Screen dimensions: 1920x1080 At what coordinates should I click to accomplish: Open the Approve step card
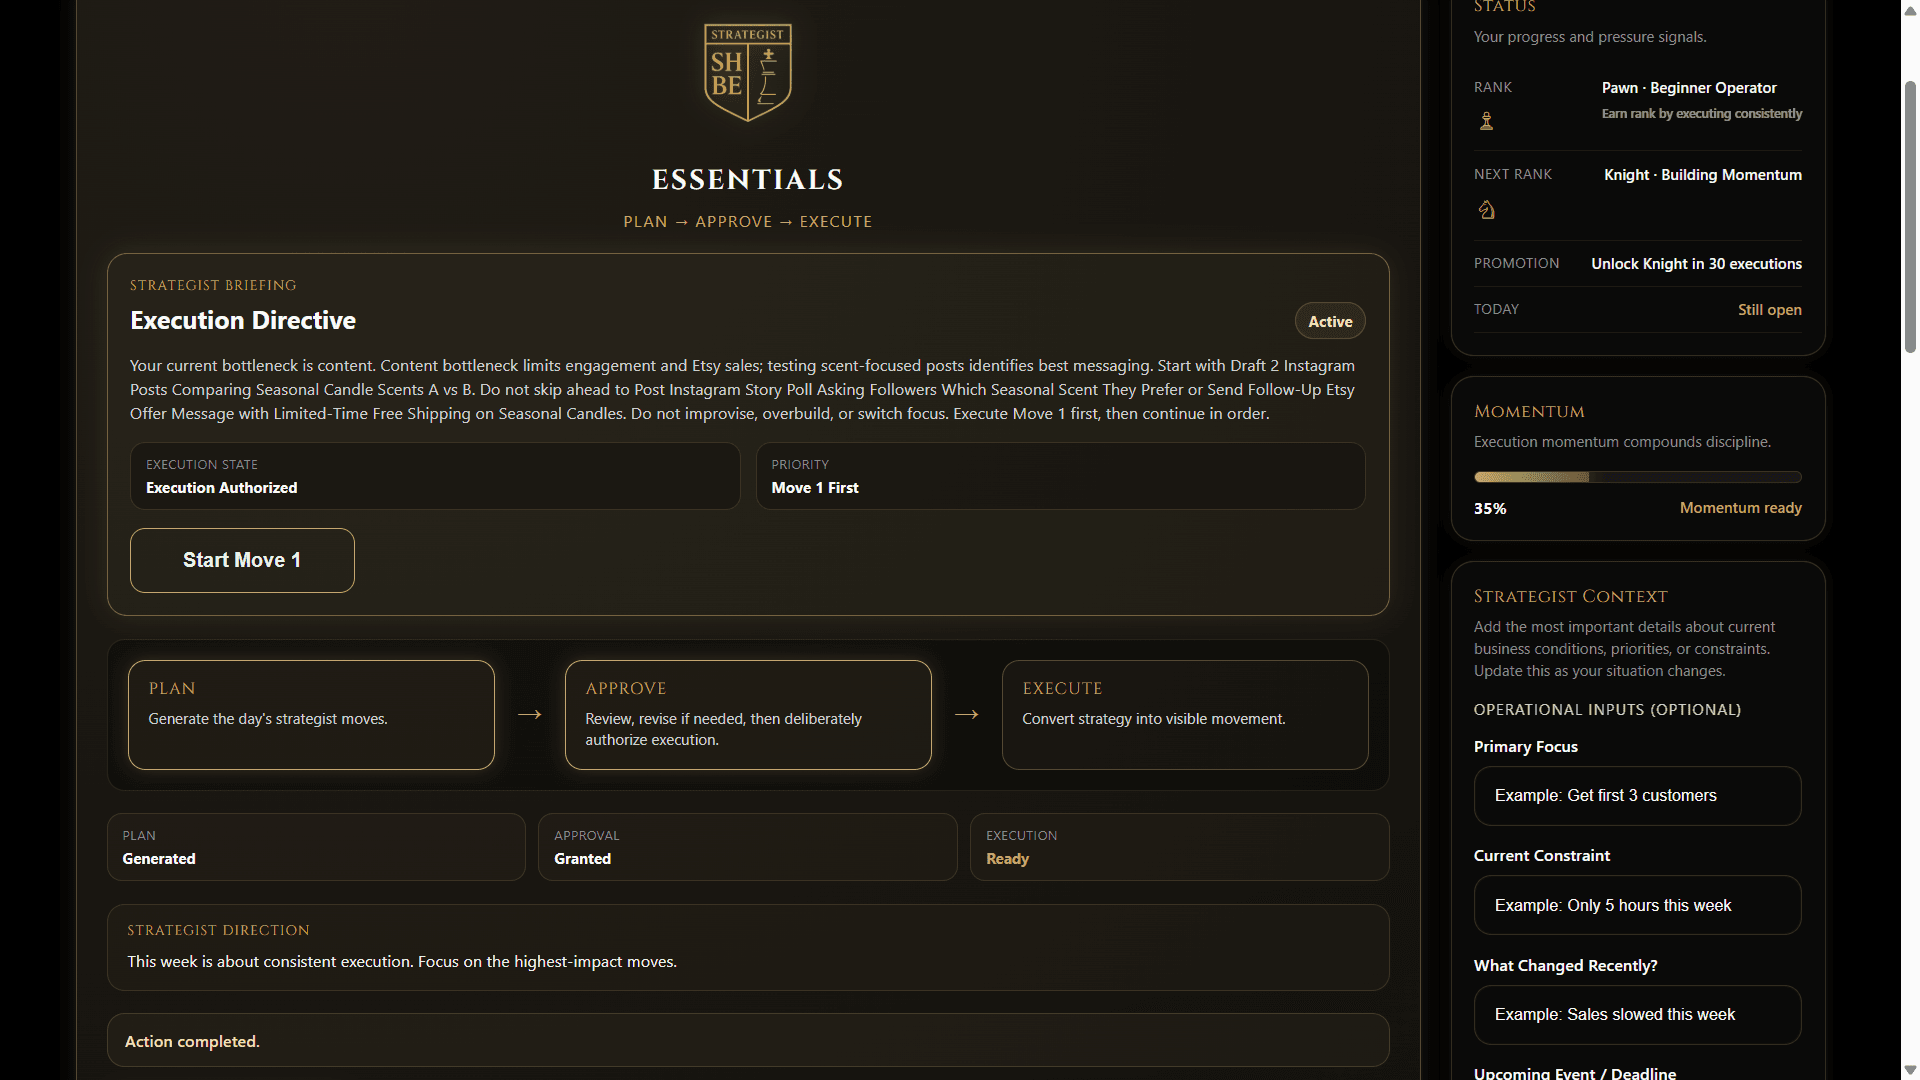coord(748,715)
